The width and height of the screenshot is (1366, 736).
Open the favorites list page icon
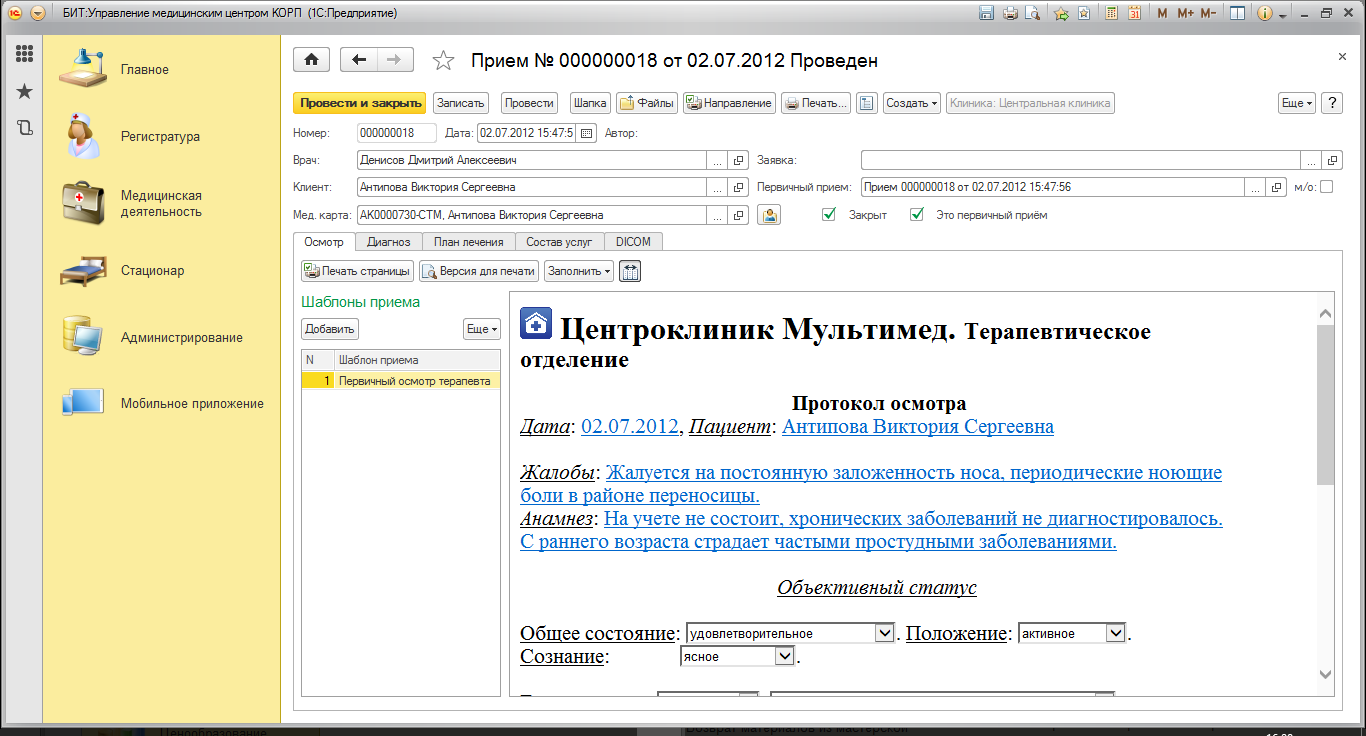pyautogui.click(x=1084, y=14)
